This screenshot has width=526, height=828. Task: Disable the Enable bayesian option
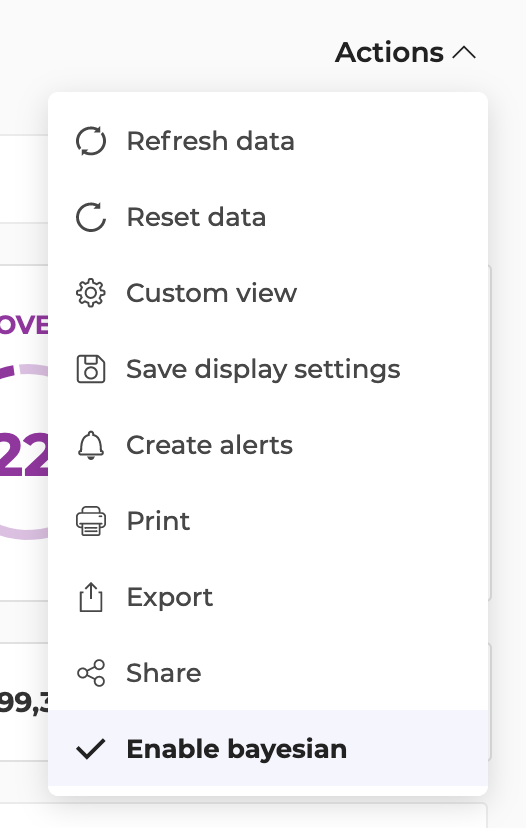point(268,748)
